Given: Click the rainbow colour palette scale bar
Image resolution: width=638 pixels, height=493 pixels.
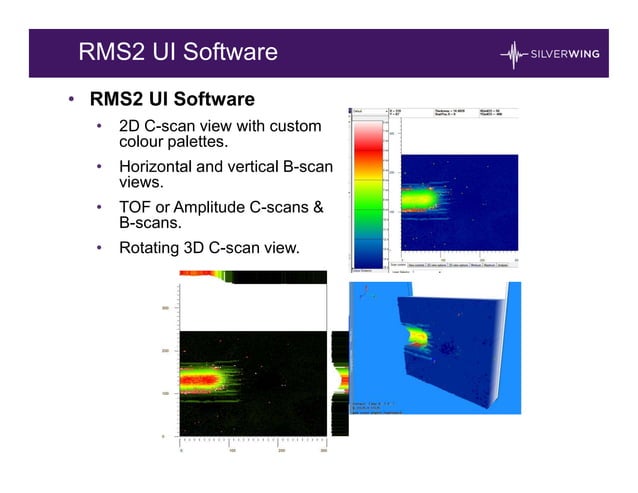Looking at the screenshot, I should 368,194.
